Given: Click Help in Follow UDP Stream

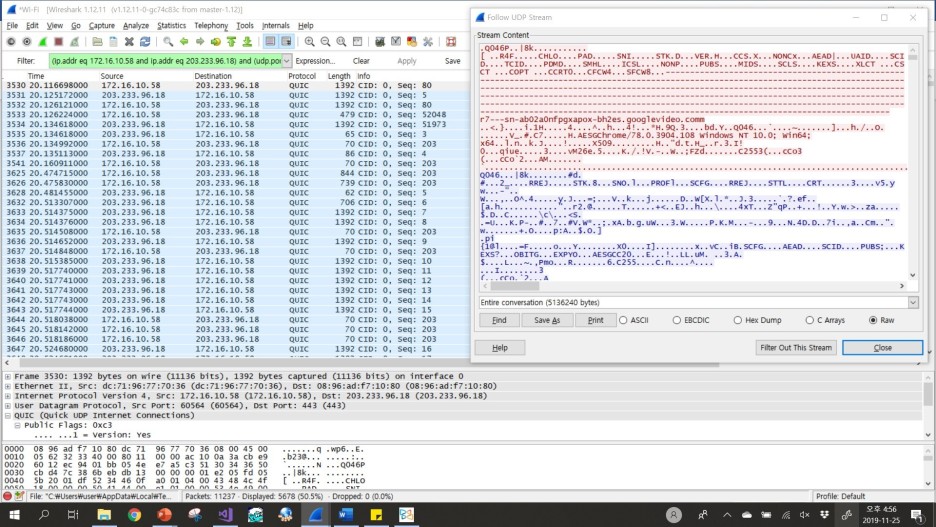Looking at the screenshot, I should tap(500, 348).
